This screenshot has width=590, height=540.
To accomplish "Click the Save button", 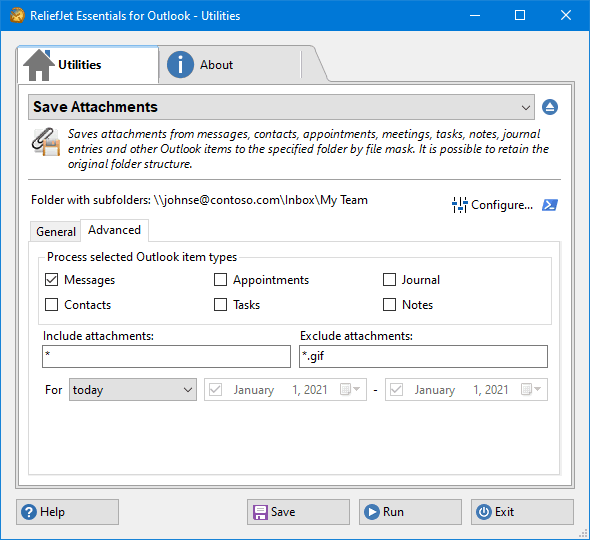I will [298, 512].
